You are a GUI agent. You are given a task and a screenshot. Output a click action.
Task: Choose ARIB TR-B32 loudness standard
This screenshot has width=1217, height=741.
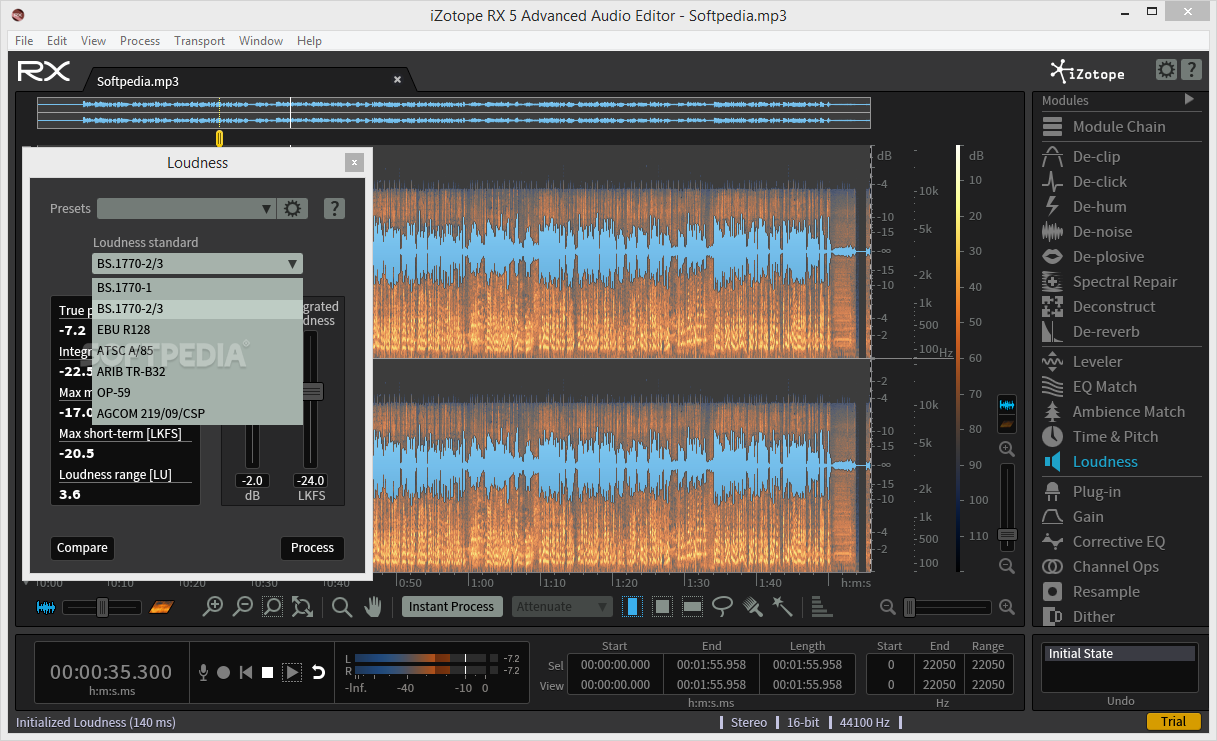click(x=197, y=372)
